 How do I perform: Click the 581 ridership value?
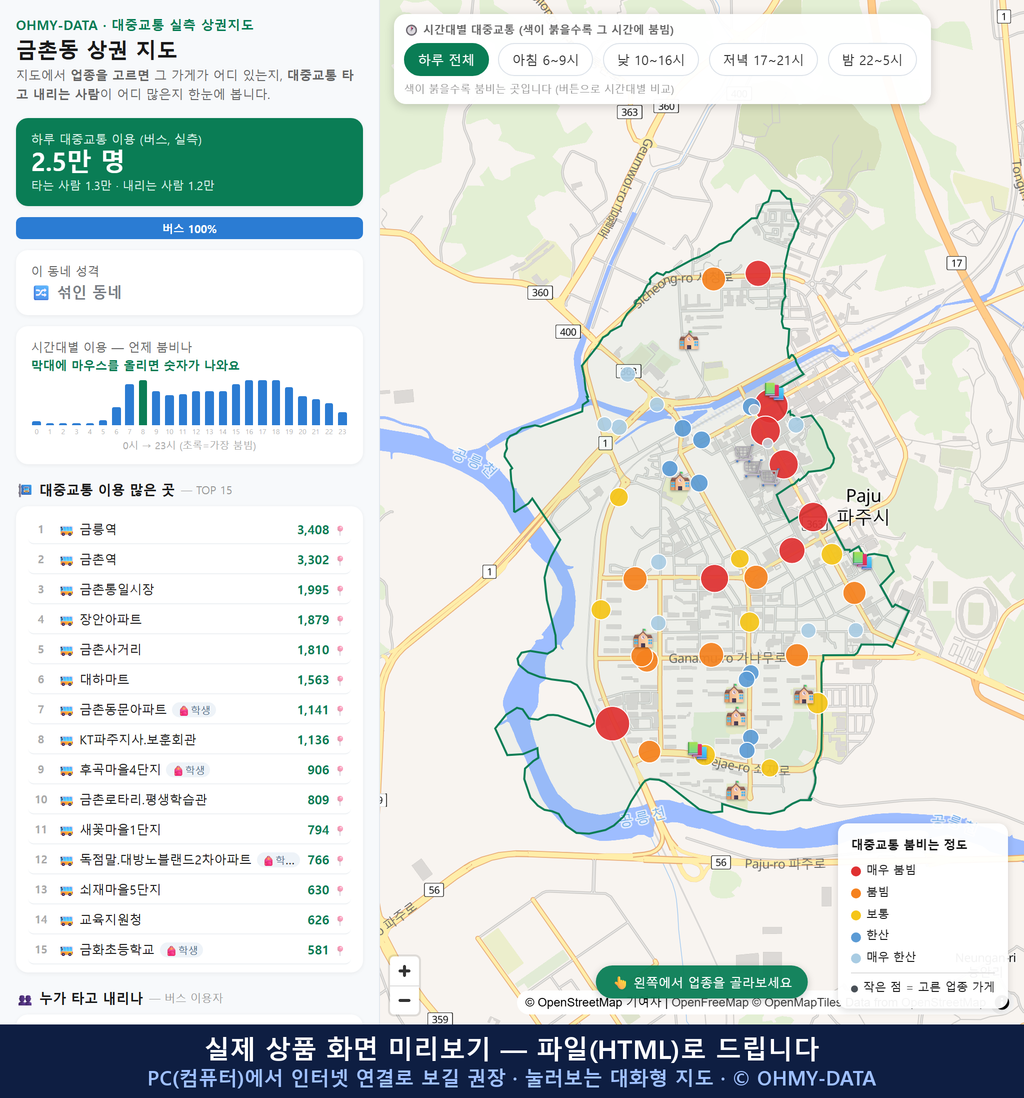(318, 950)
